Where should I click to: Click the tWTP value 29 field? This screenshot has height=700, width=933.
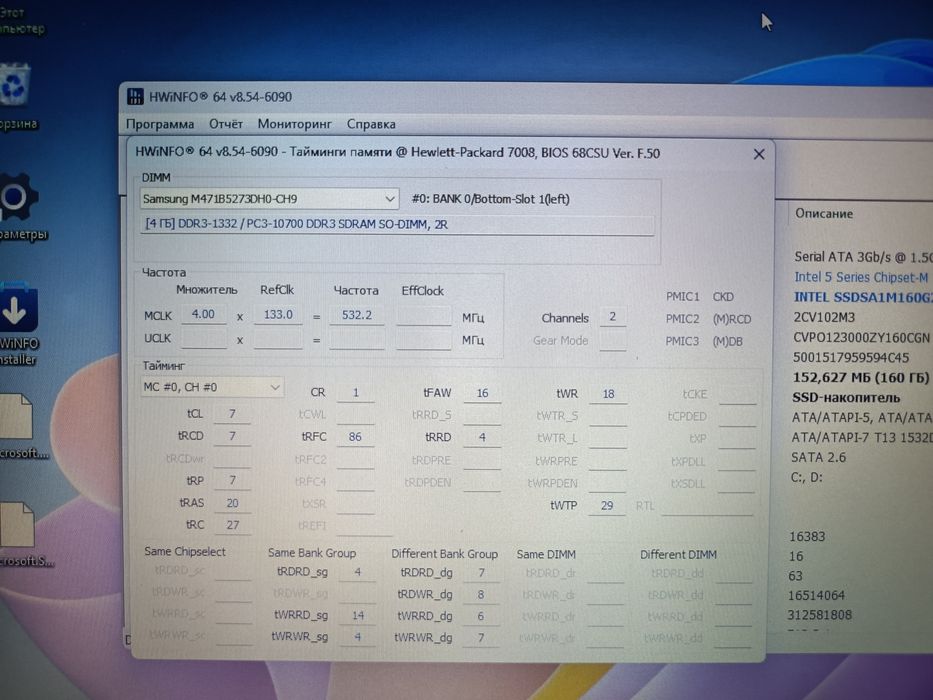click(606, 506)
